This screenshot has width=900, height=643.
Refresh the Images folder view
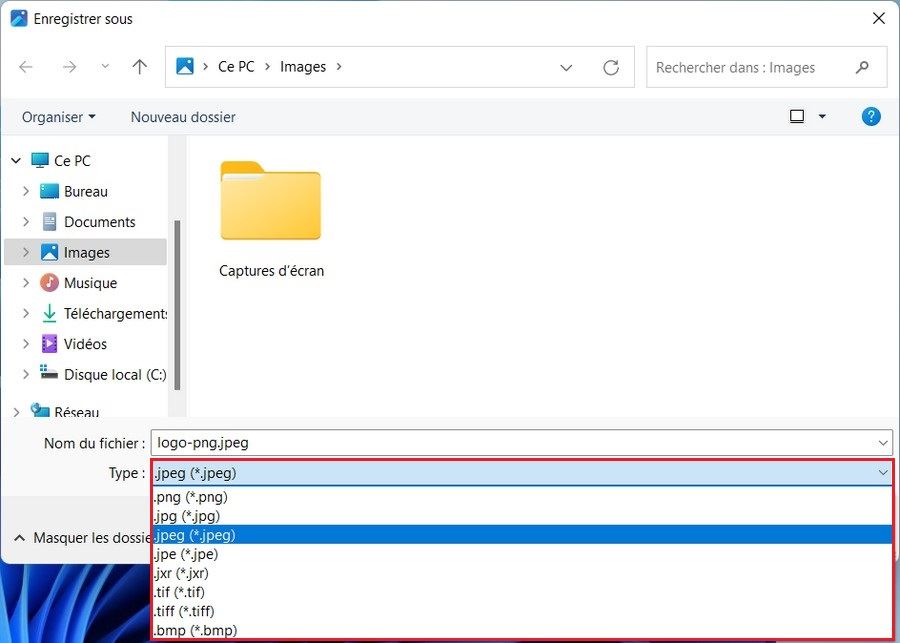[x=611, y=68]
